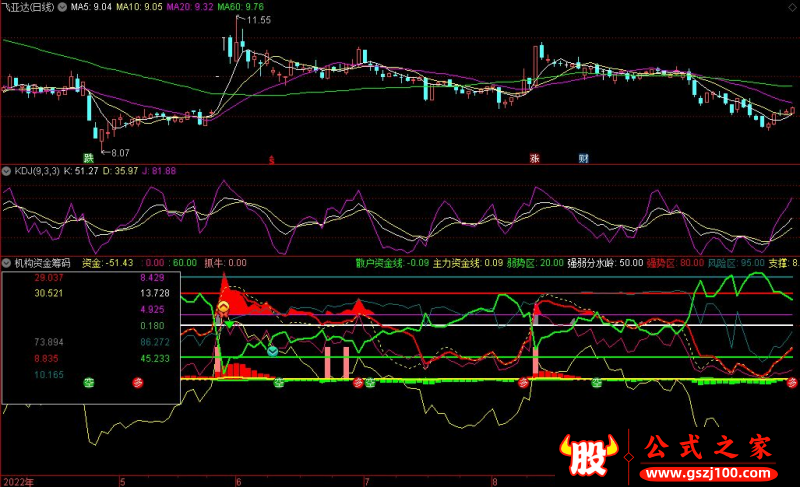Click the MA10: 9.05 label
The image size is (800, 487).
click(x=139, y=7)
